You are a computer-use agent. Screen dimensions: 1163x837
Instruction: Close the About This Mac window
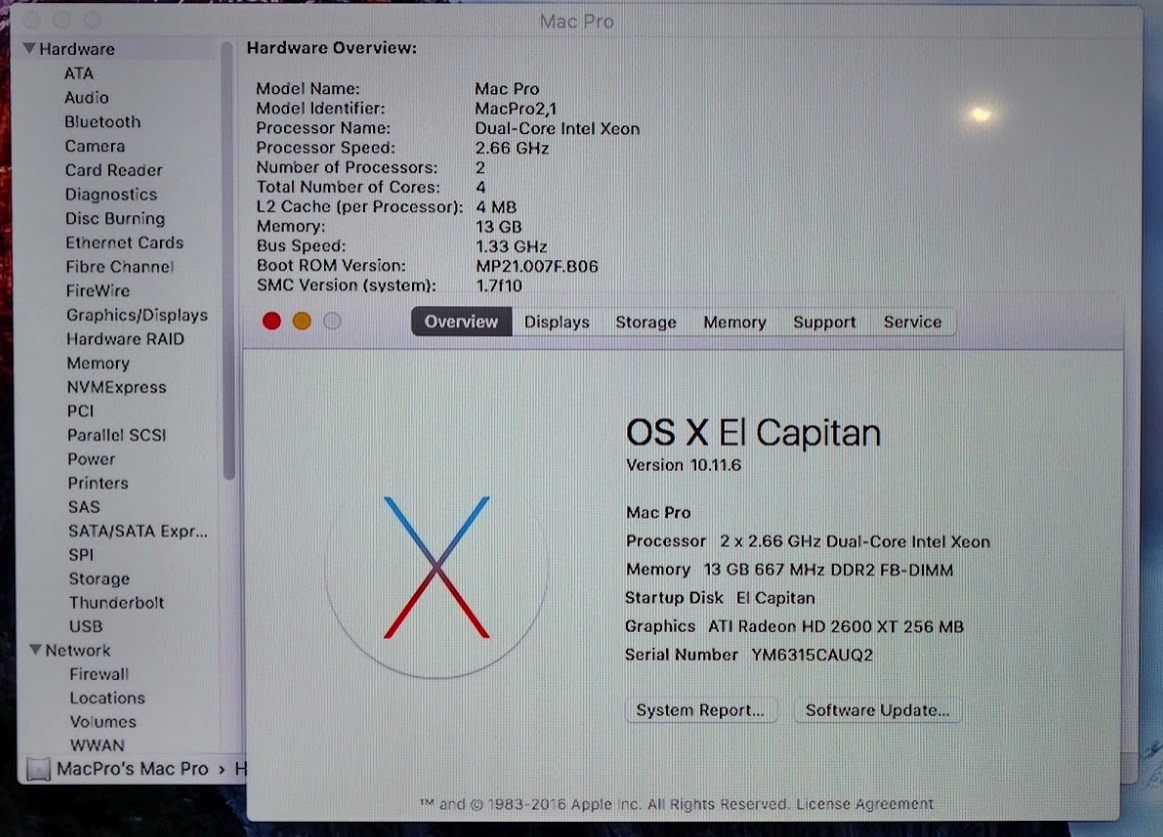[271, 321]
